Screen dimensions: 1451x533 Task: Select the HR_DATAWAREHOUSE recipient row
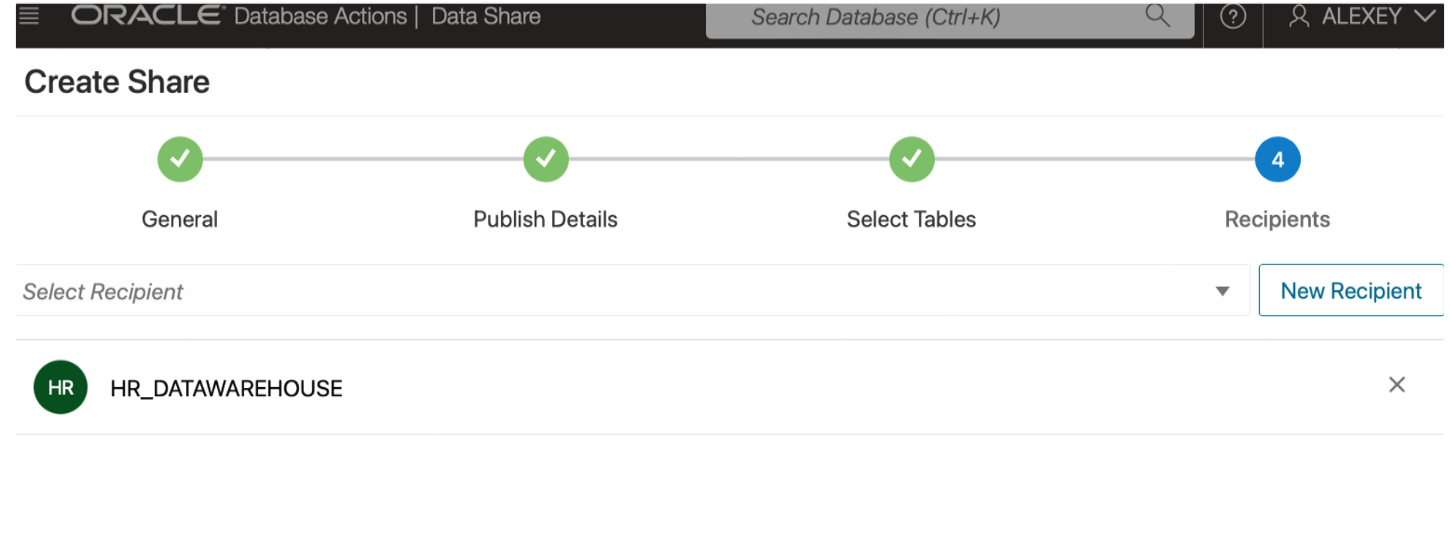click(700, 388)
